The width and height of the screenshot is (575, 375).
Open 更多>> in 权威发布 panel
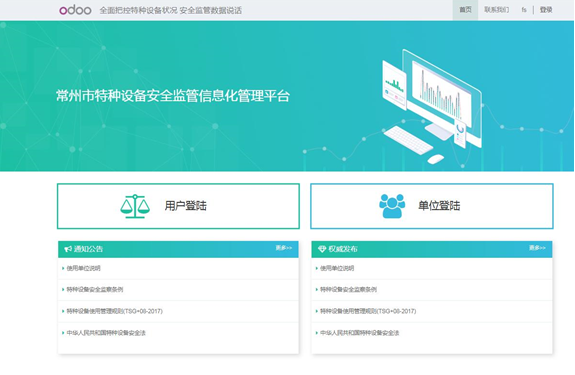[537, 248]
